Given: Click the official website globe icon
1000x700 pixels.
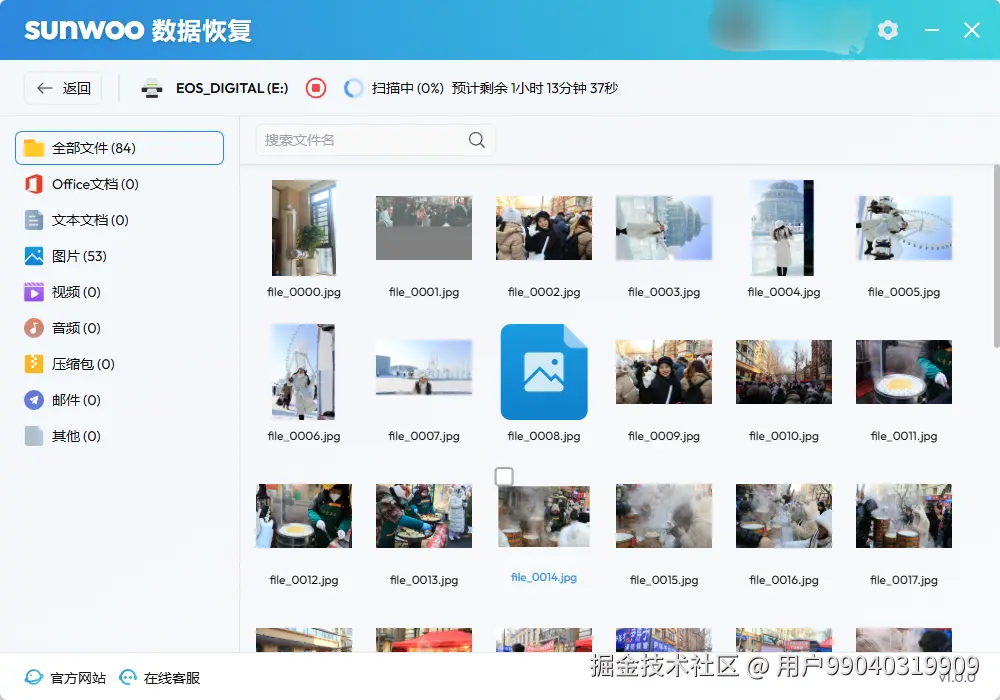Looking at the screenshot, I should pos(34,677).
